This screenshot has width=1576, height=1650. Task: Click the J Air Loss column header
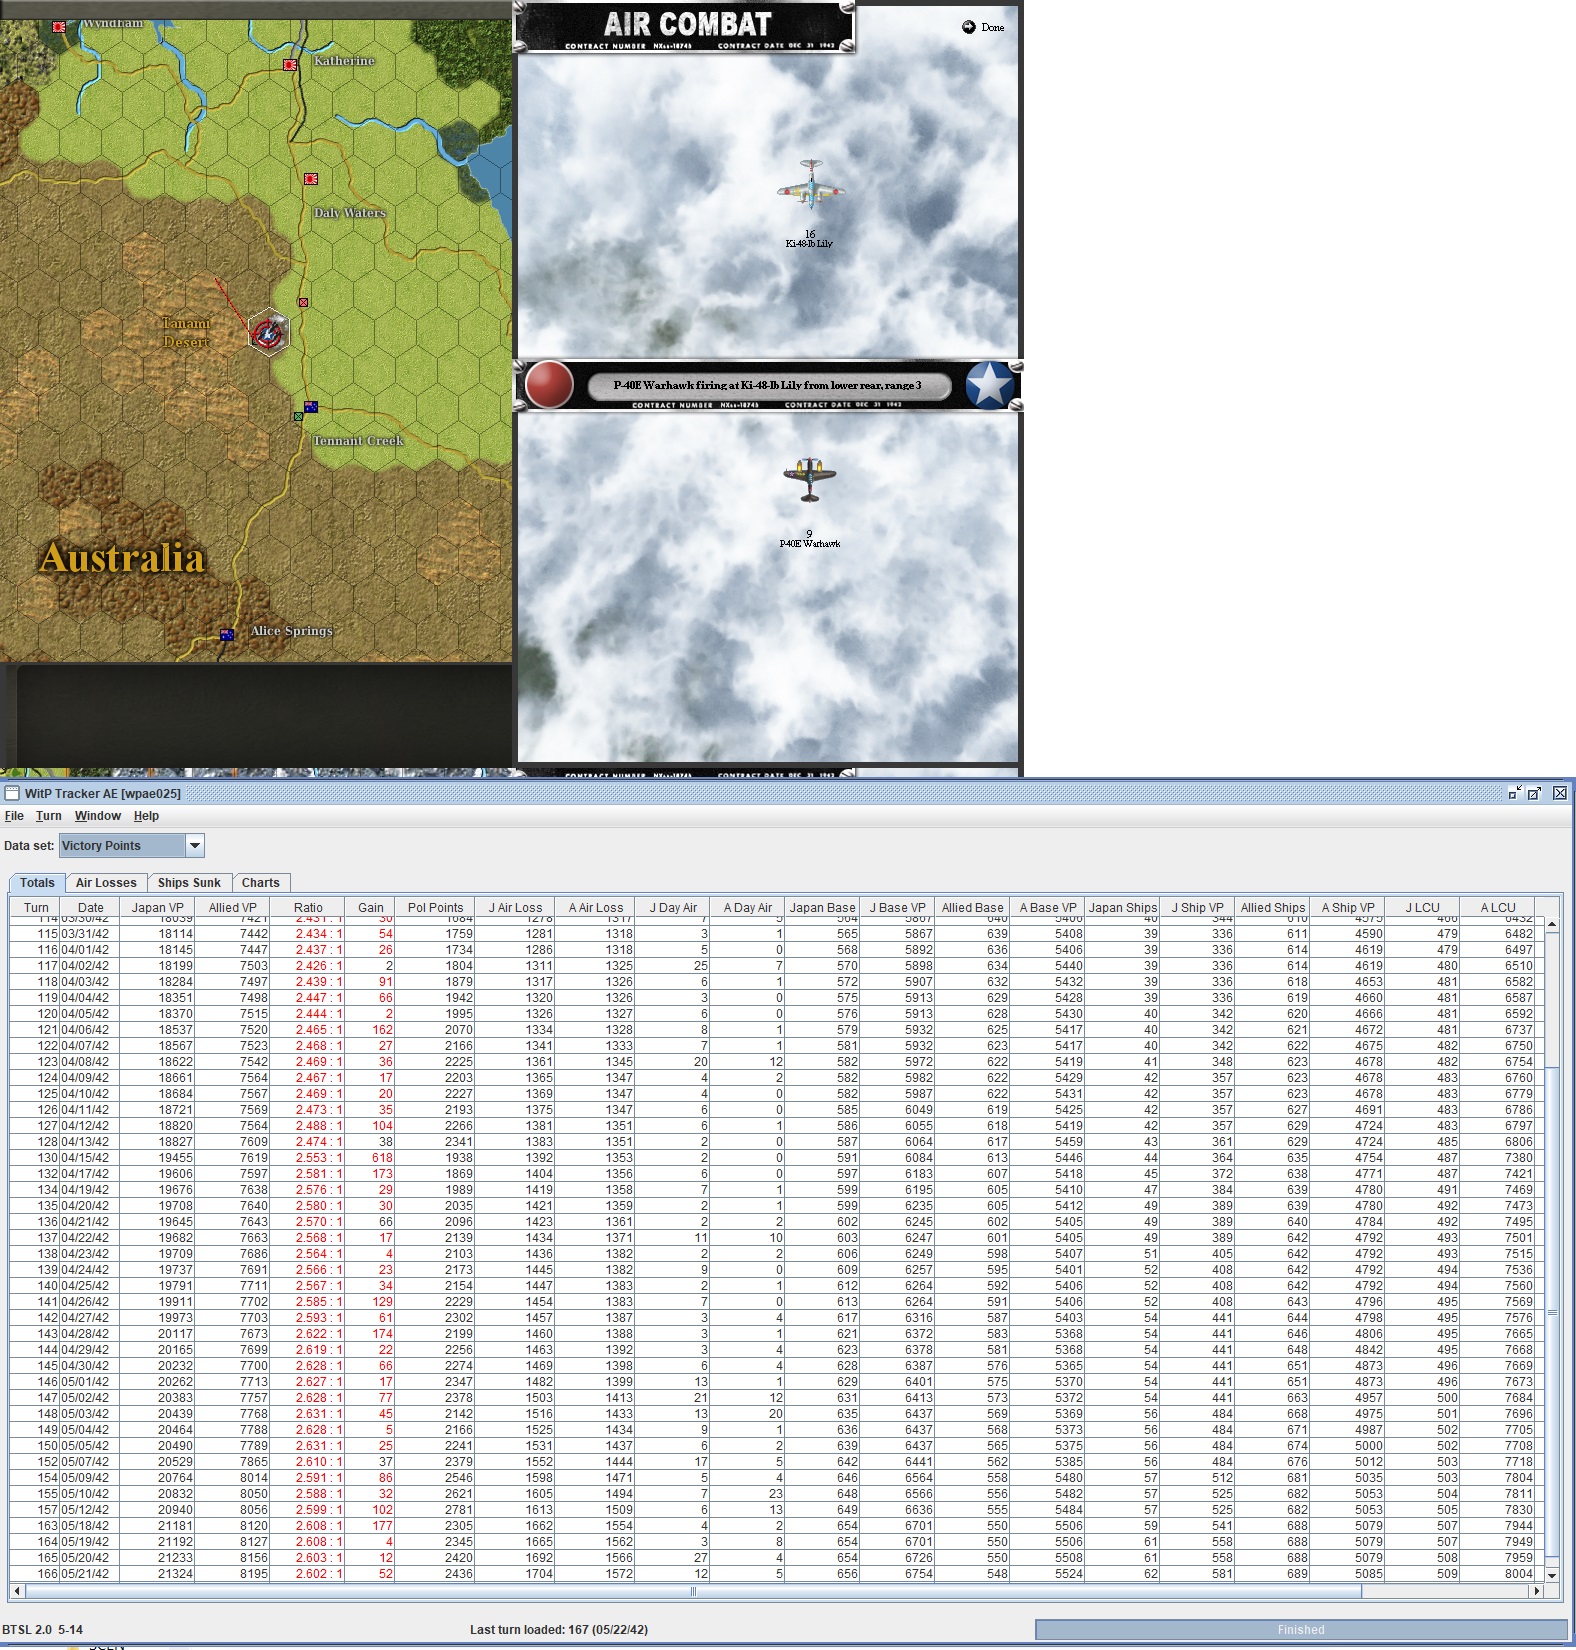tap(516, 908)
